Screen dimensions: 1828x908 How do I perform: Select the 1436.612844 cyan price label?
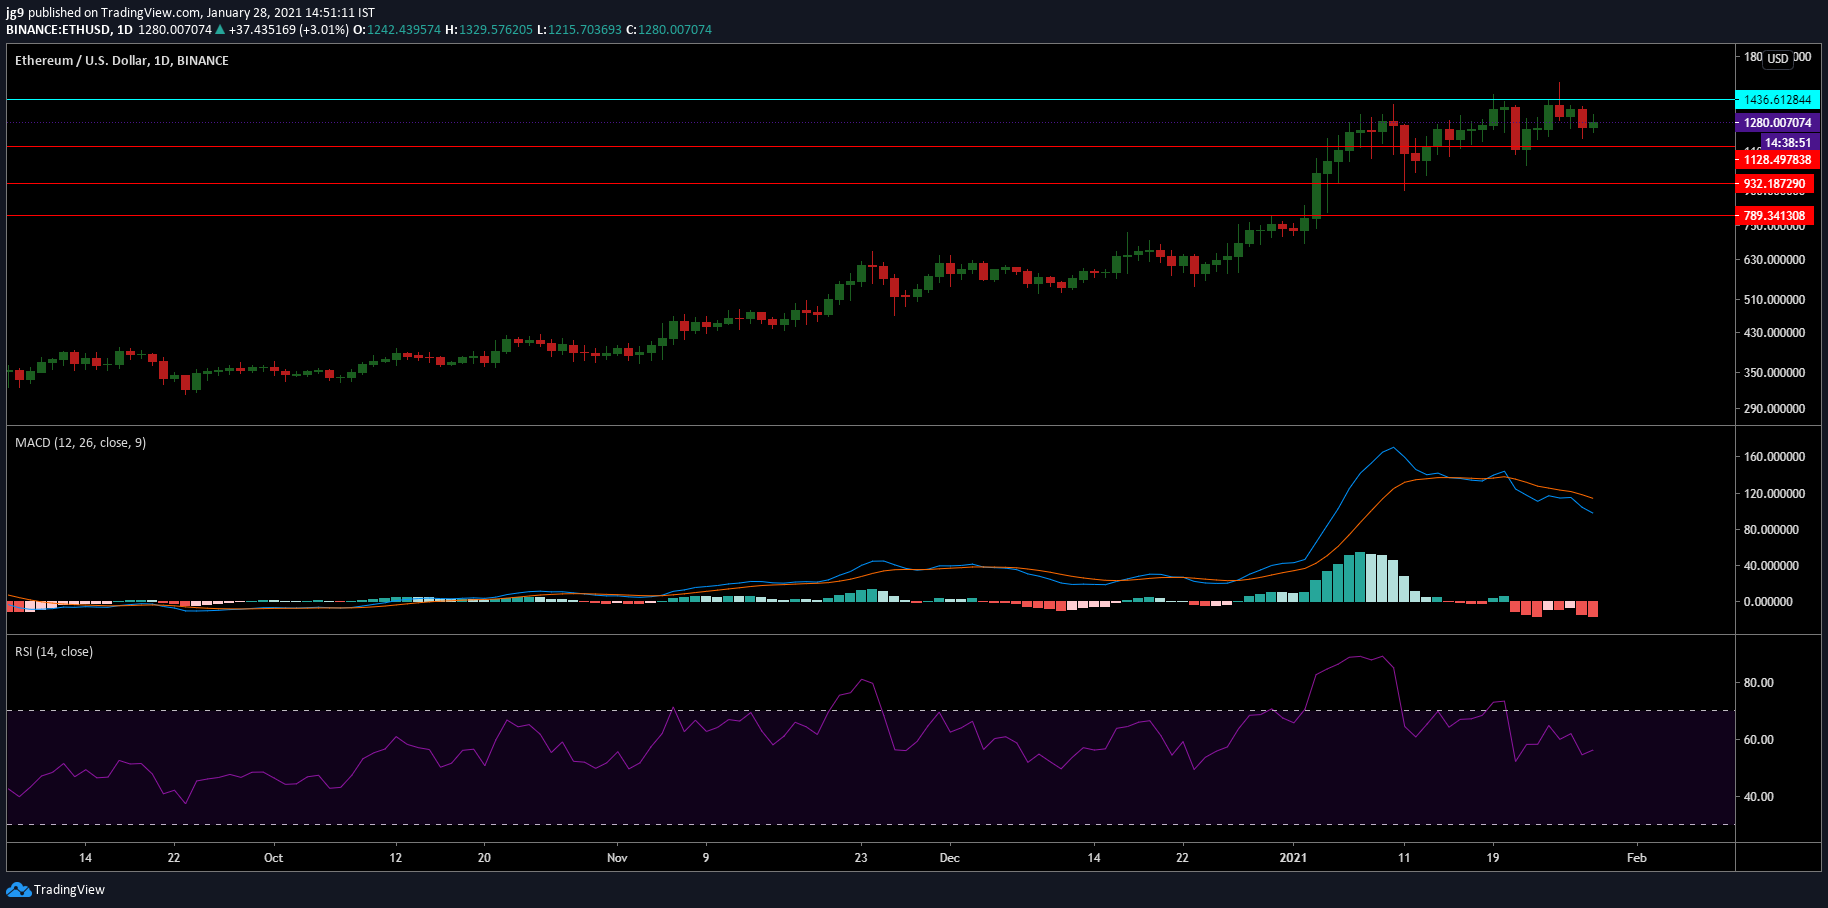[1777, 100]
